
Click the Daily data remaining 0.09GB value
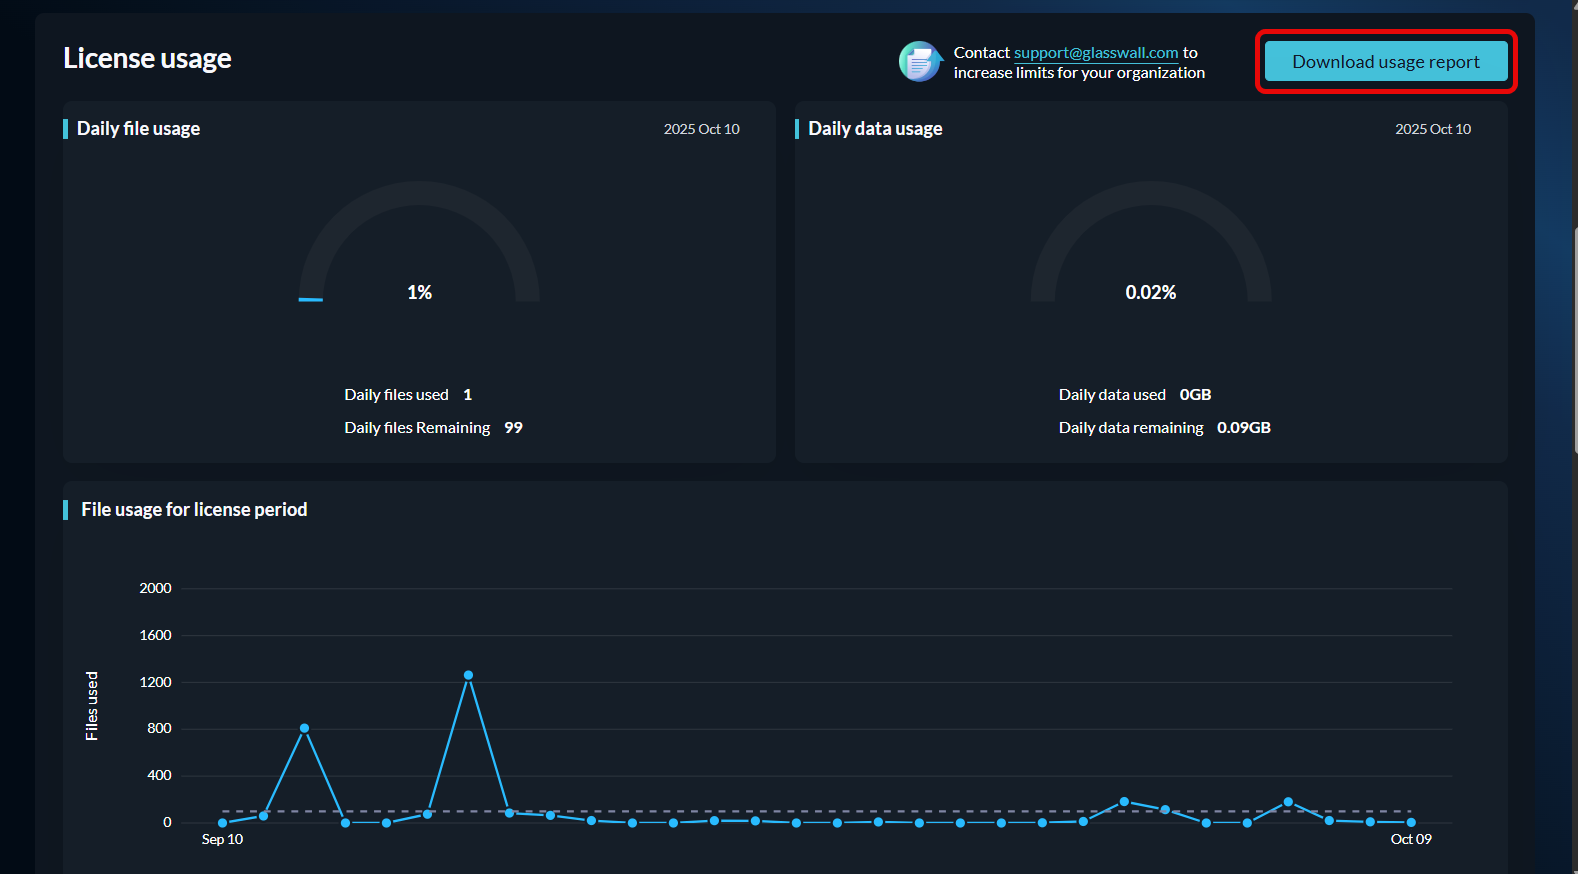pyautogui.click(x=1243, y=428)
